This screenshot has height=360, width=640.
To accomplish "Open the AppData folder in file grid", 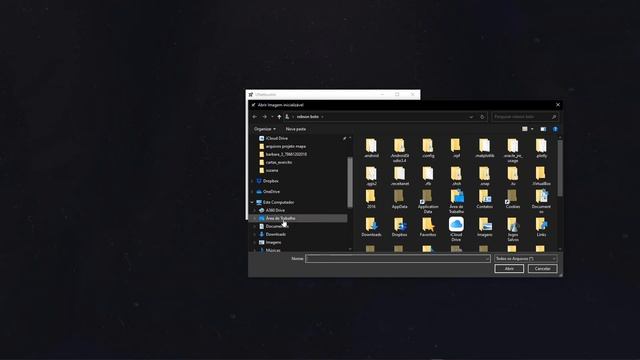I will click(x=399, y=199).
